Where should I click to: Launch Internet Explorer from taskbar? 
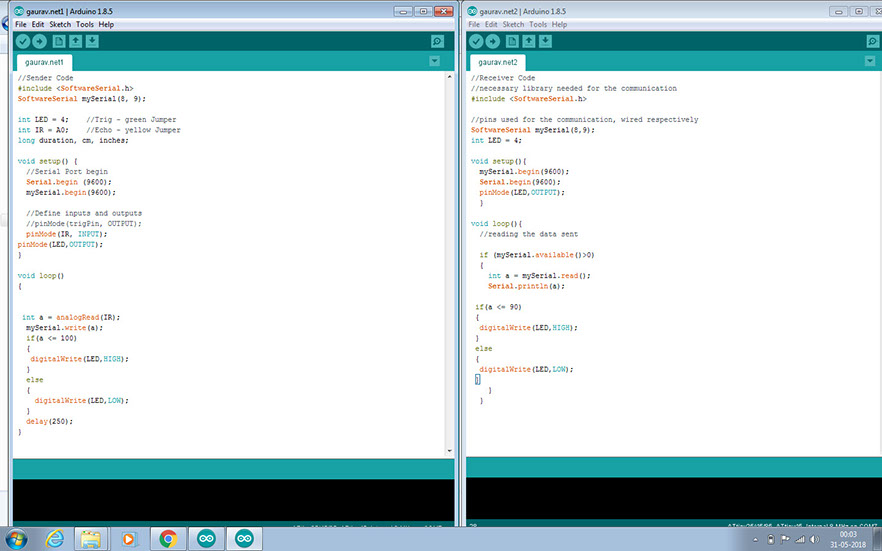coord(55,539)
